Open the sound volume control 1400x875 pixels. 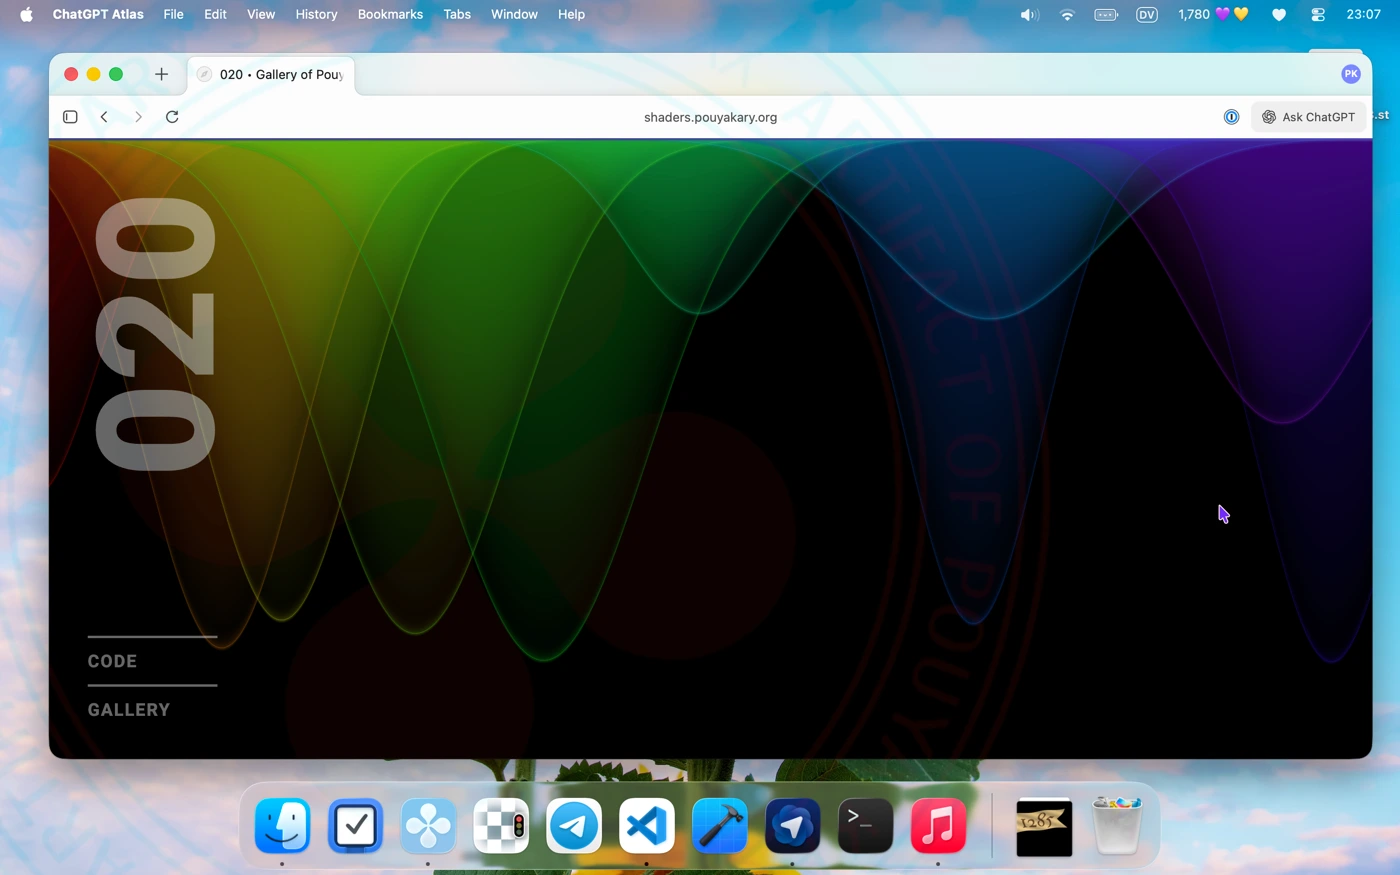pyautogui.click(x=1029, y=14)
